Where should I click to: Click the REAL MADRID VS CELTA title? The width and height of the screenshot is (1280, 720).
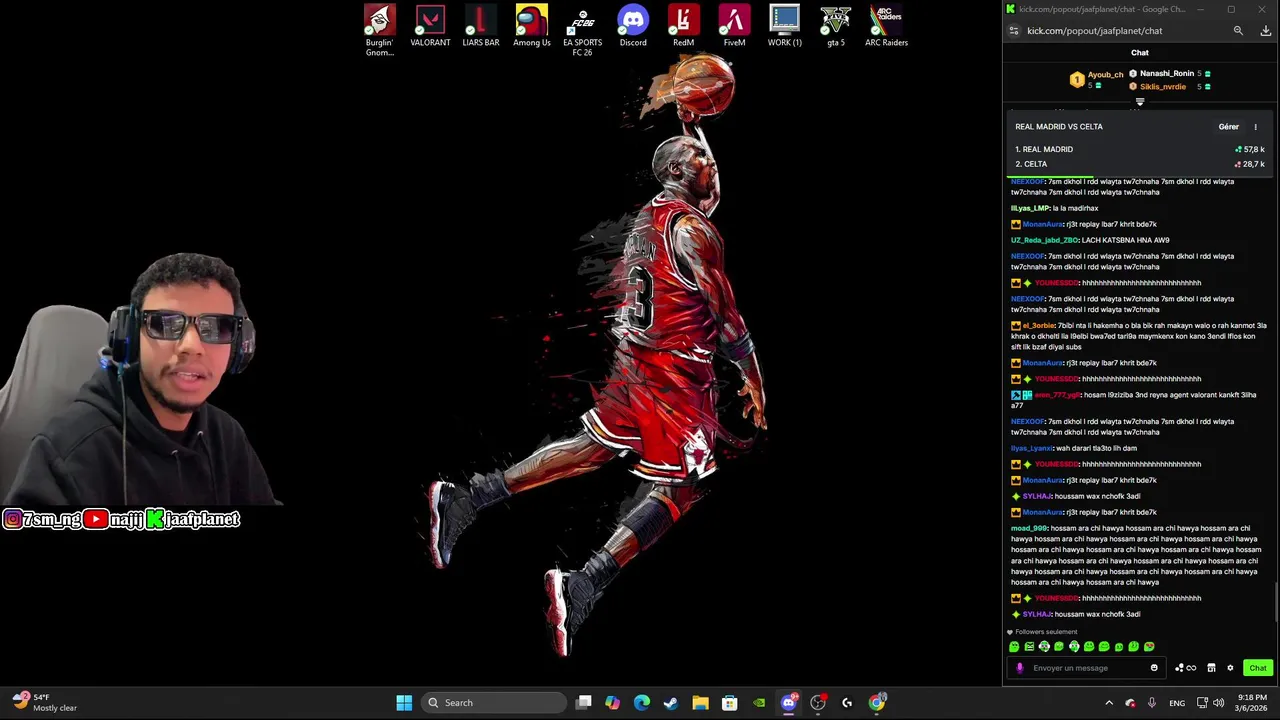click(x=1059, y=127)
